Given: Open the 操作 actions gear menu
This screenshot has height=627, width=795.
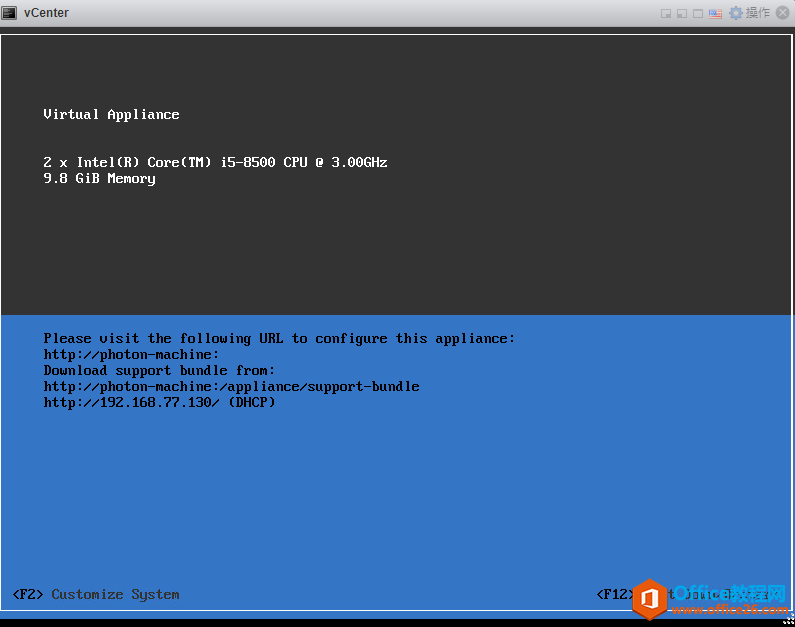Looking at the screenshot, I should point(749,13).
